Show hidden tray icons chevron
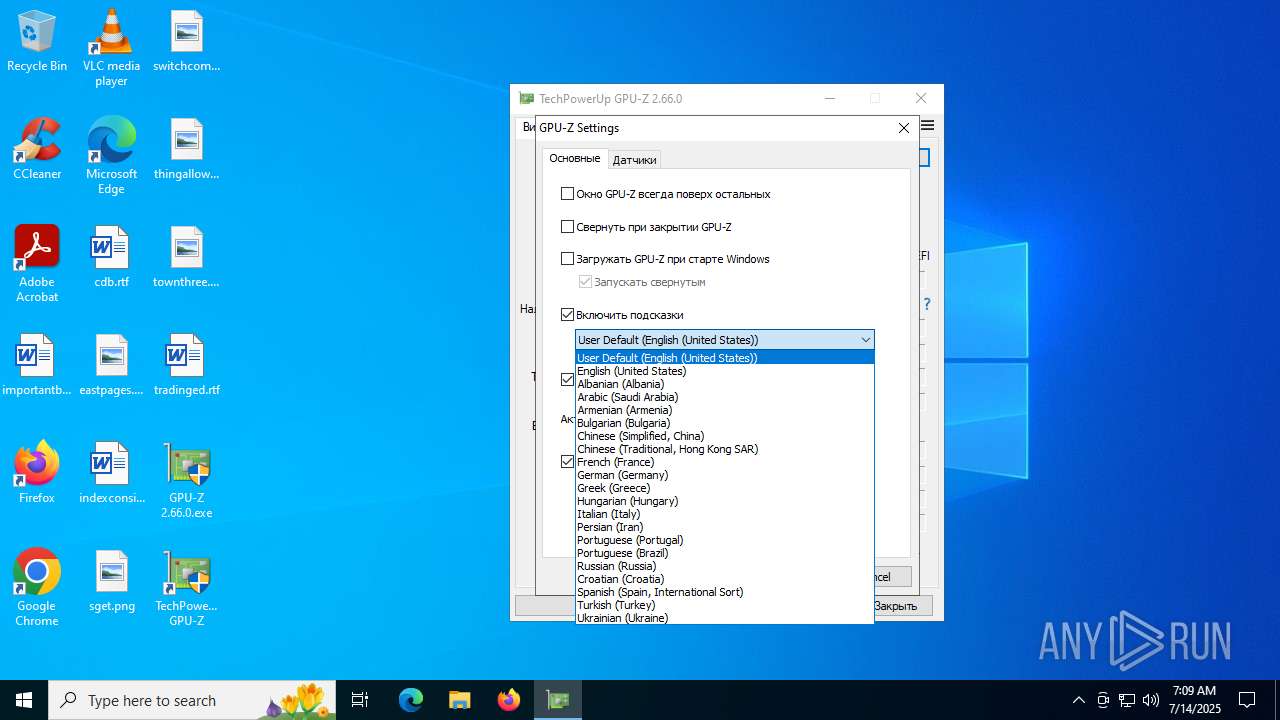 [1078, 700]
